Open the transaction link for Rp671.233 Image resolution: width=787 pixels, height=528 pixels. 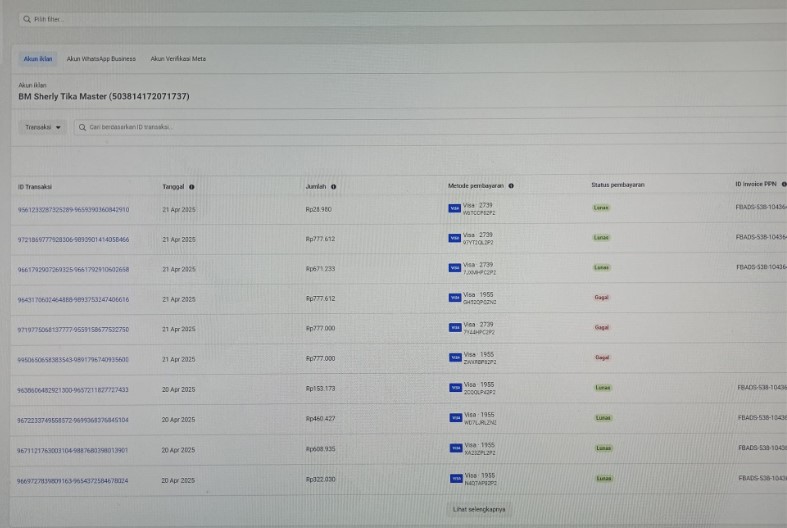tap(73, 270)
